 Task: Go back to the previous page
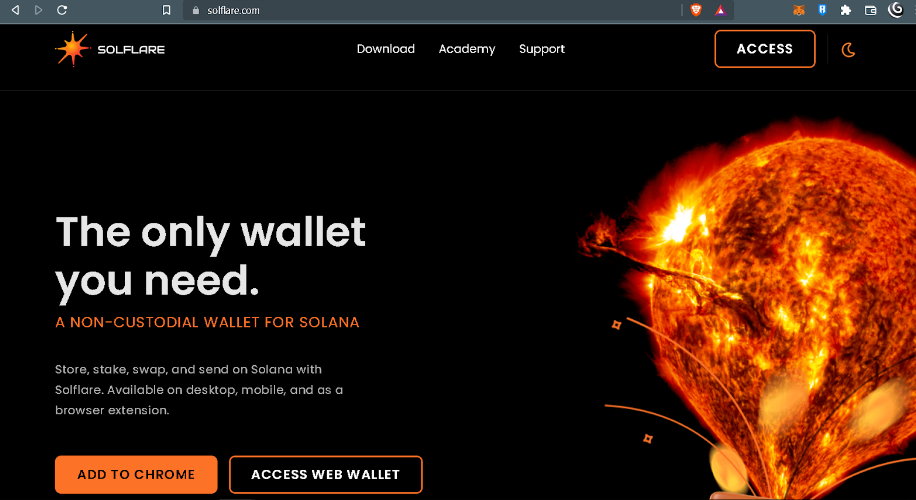(16, 10)
